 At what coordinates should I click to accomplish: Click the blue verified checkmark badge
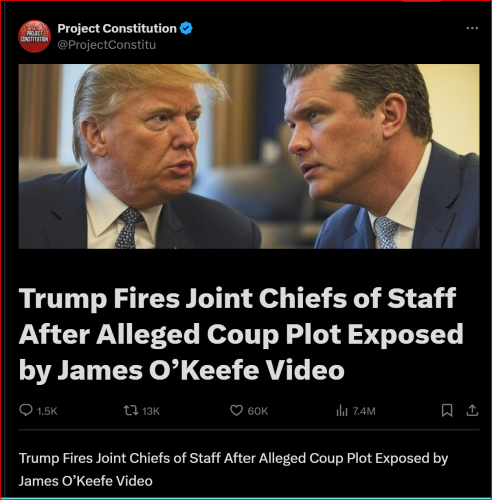(186, 28)
